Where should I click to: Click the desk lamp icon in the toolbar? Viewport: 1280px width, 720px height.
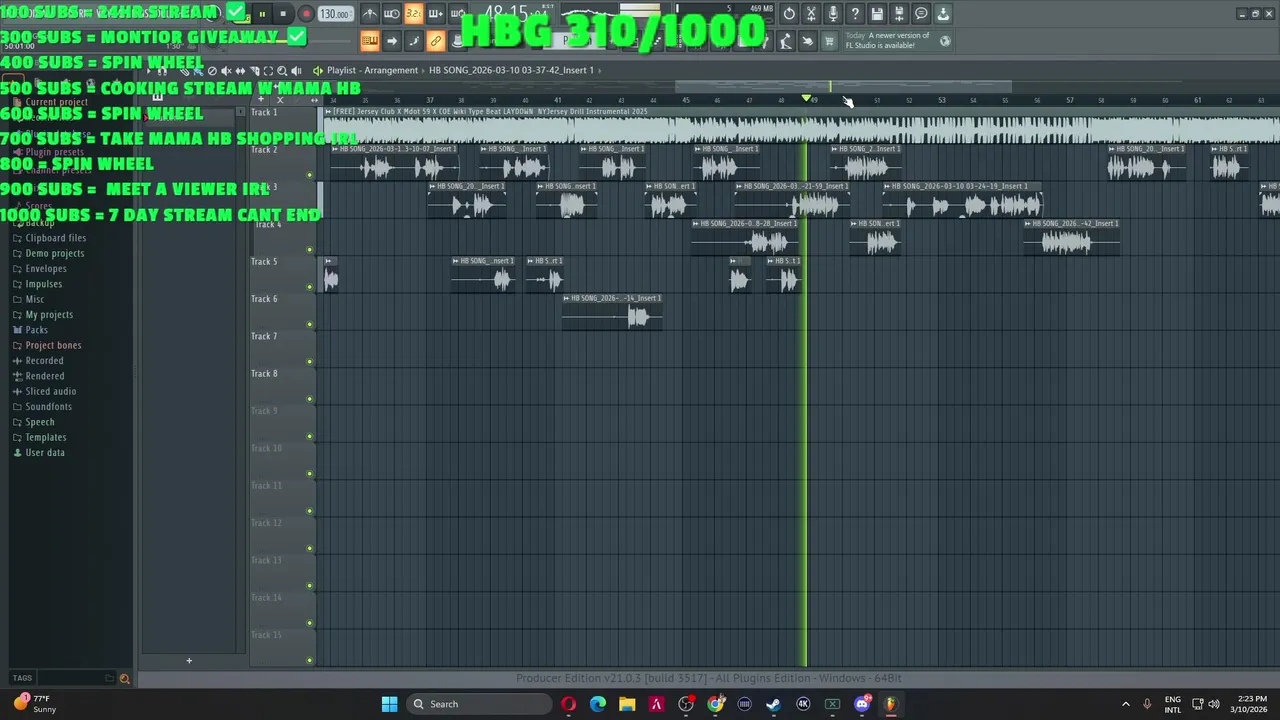[784, 41]
